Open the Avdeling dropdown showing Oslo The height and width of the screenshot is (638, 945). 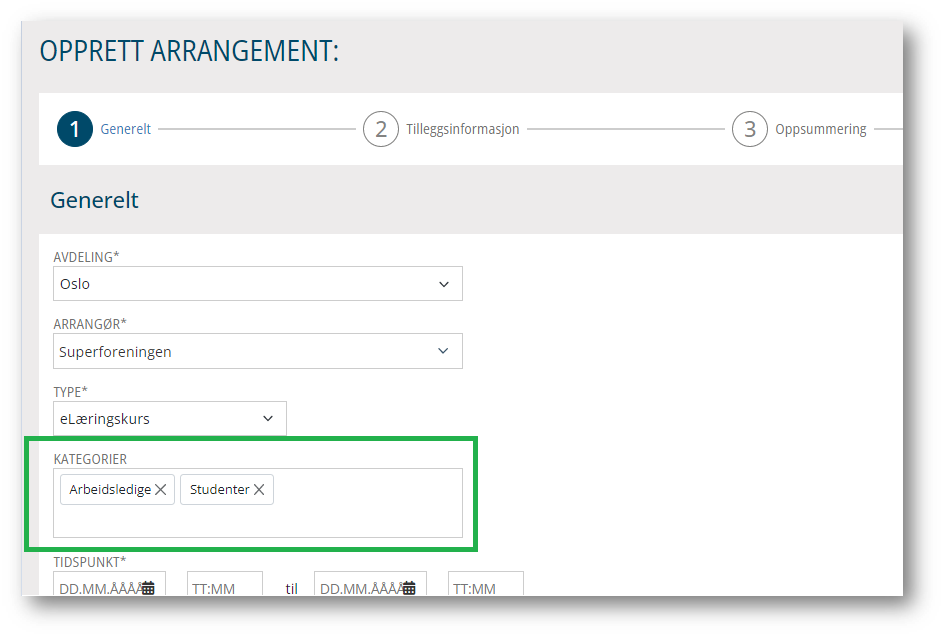point(257,284)
